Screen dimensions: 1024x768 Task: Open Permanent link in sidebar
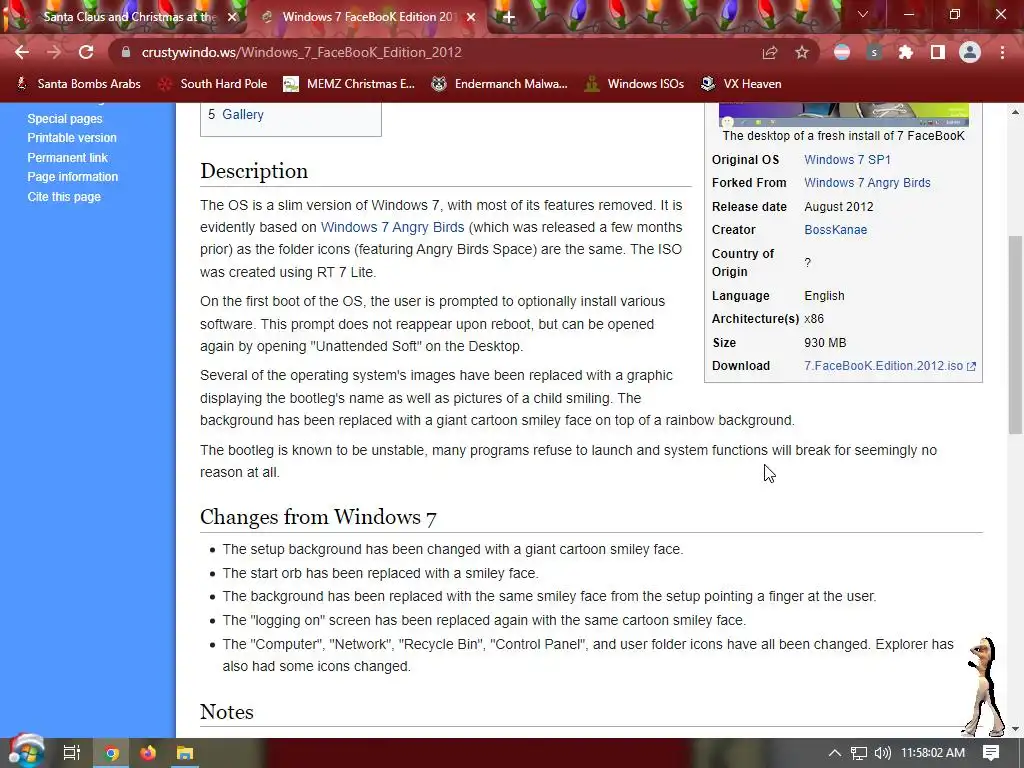pyautogui.click(x=67, y=157)
